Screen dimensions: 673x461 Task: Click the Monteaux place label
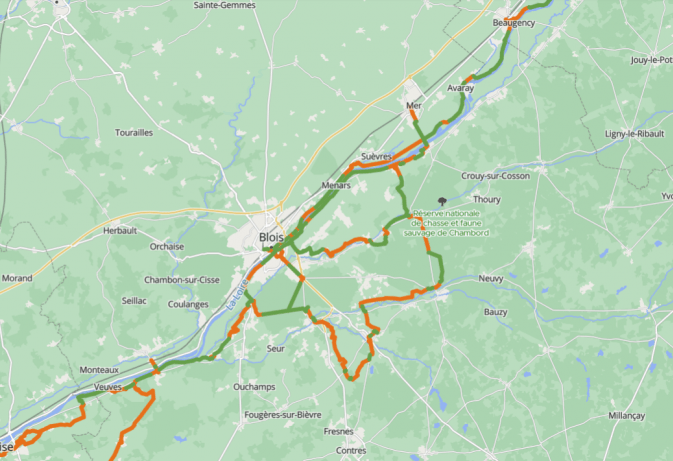[99, 370]
